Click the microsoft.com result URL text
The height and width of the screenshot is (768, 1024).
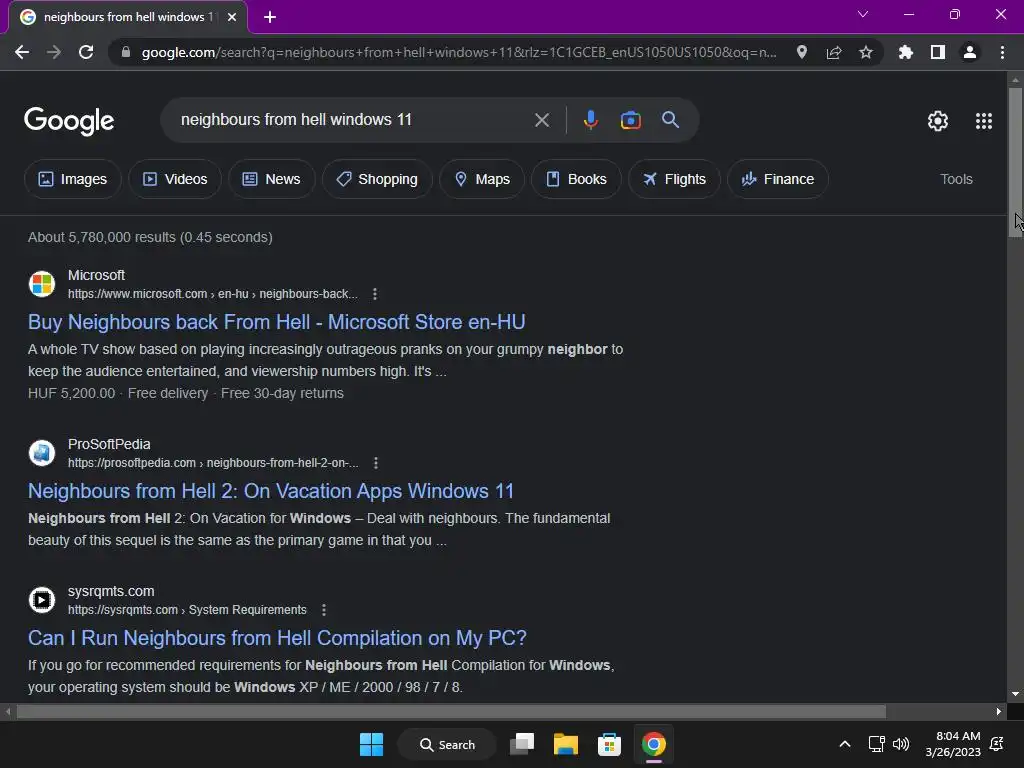click(x=213, y=294)
